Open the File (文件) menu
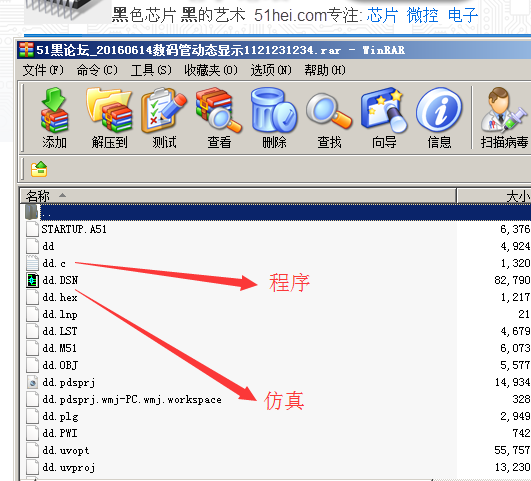This screenshot has width=531, height=481. click(x=43, y=70)
